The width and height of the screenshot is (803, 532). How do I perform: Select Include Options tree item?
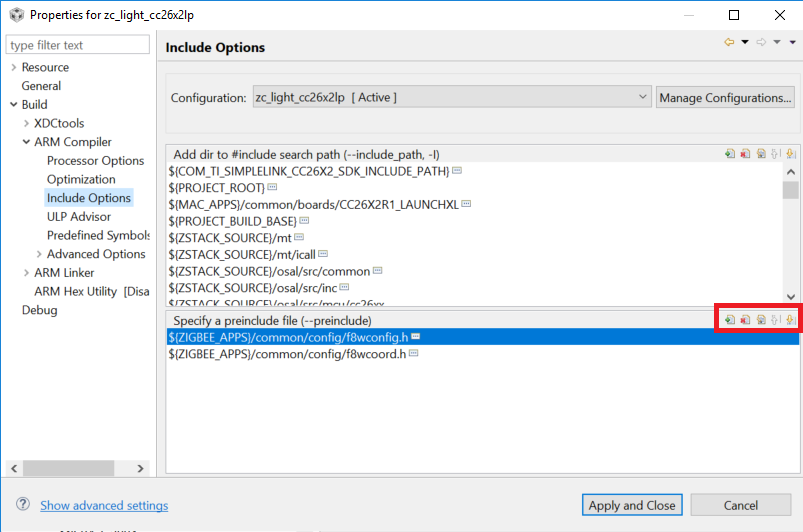[x=89, y=198]
